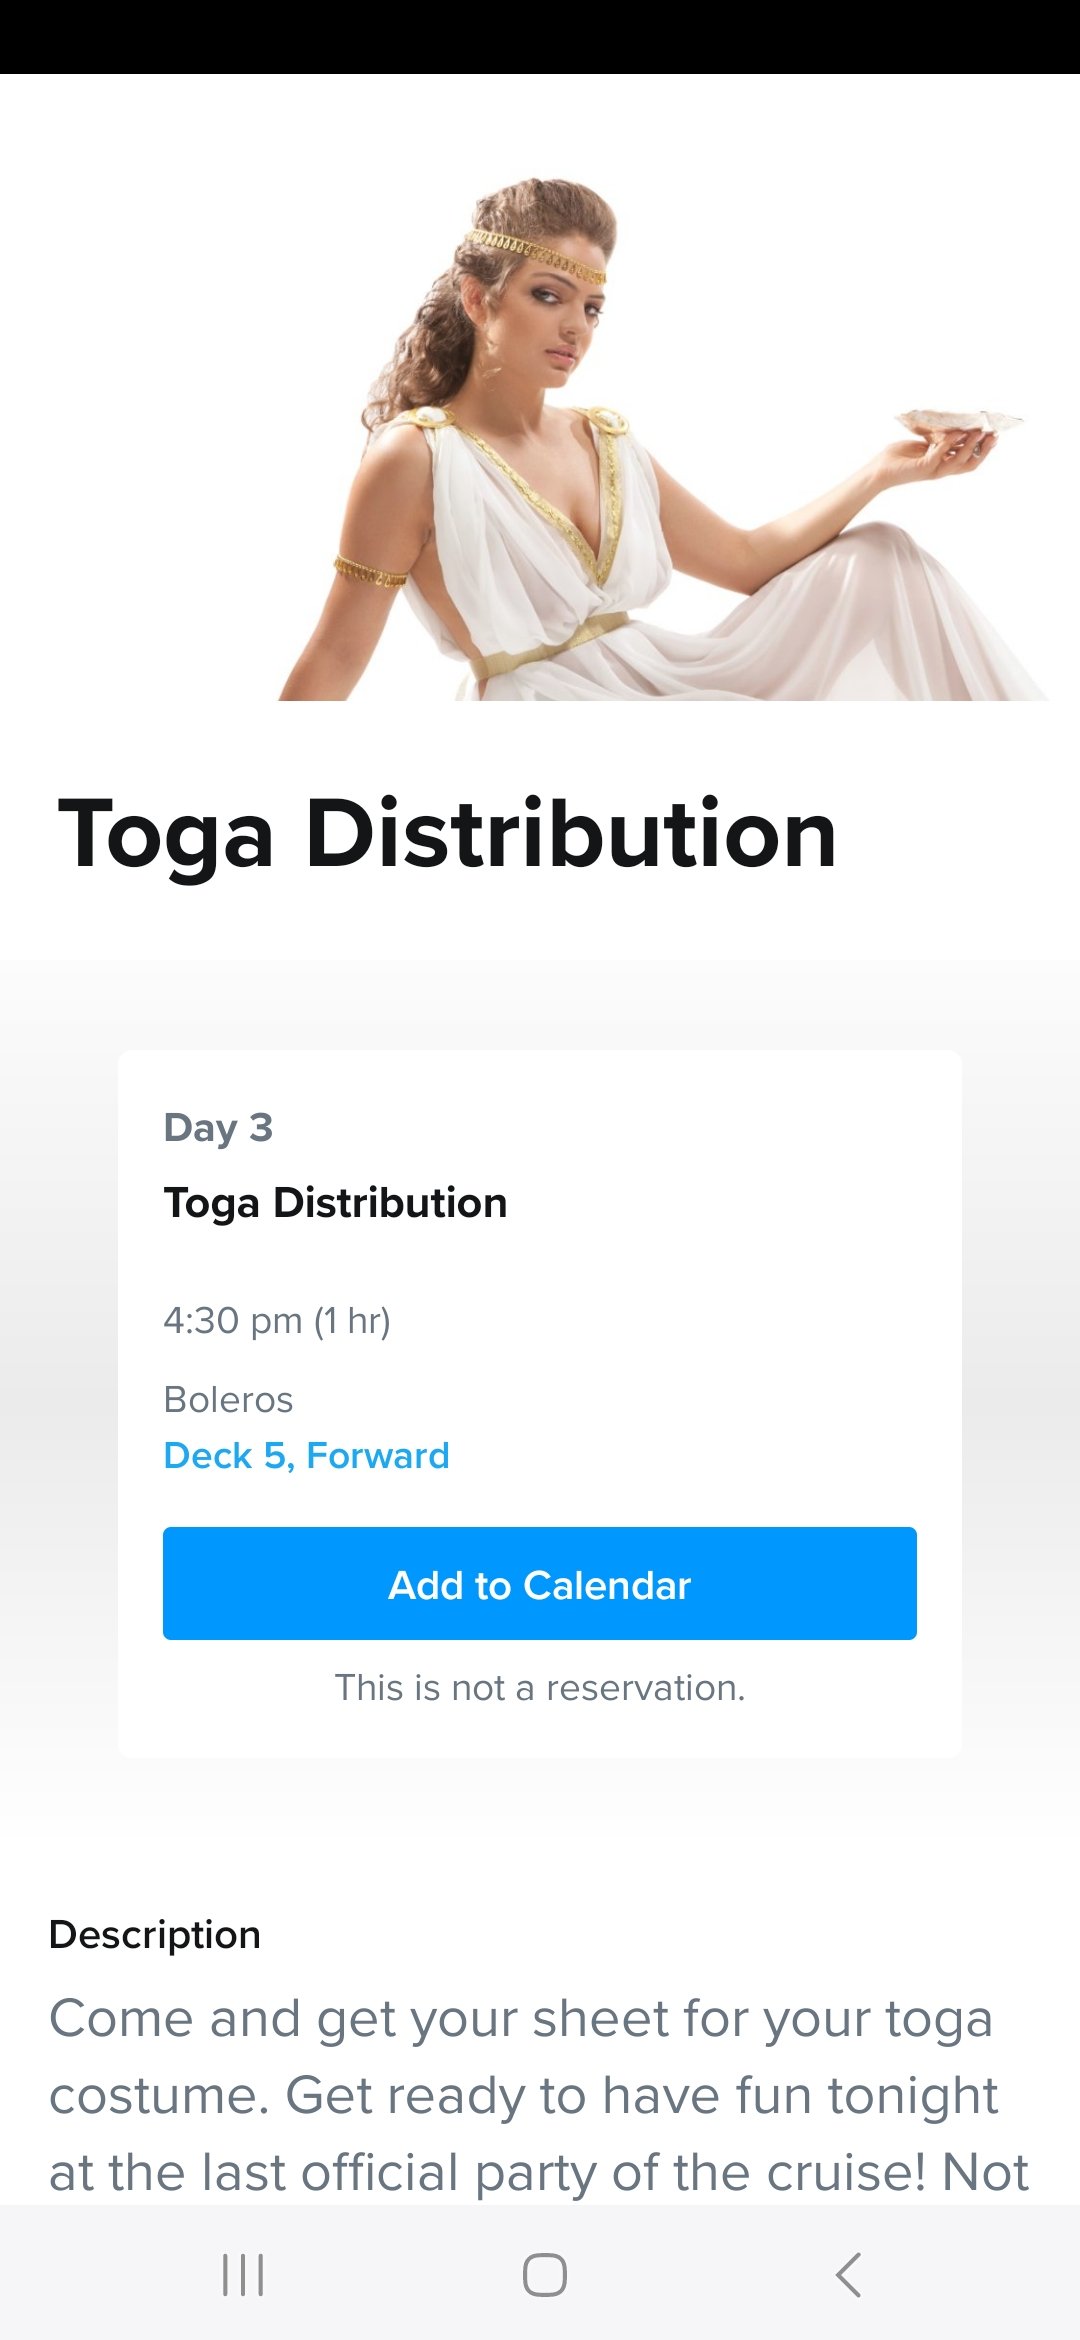Tap the seashell held in the hero image

click(955, 421)
